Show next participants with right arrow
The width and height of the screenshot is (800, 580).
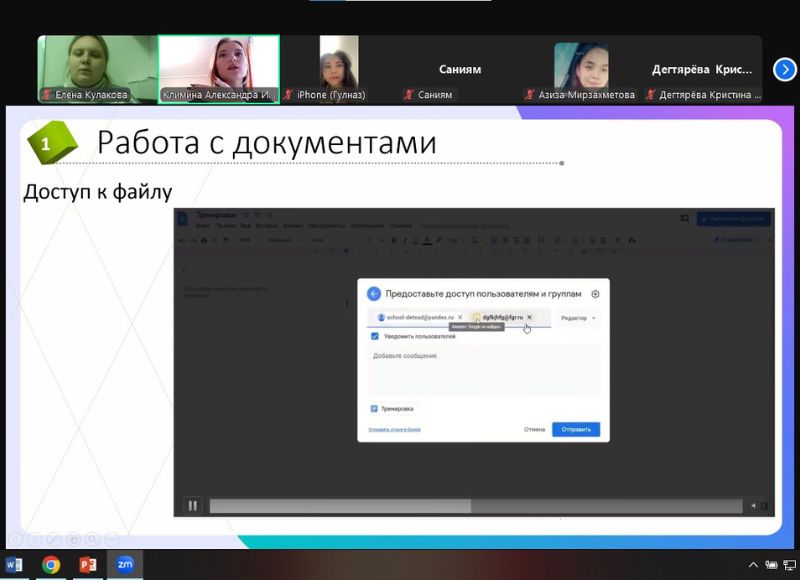click(785, 69)
